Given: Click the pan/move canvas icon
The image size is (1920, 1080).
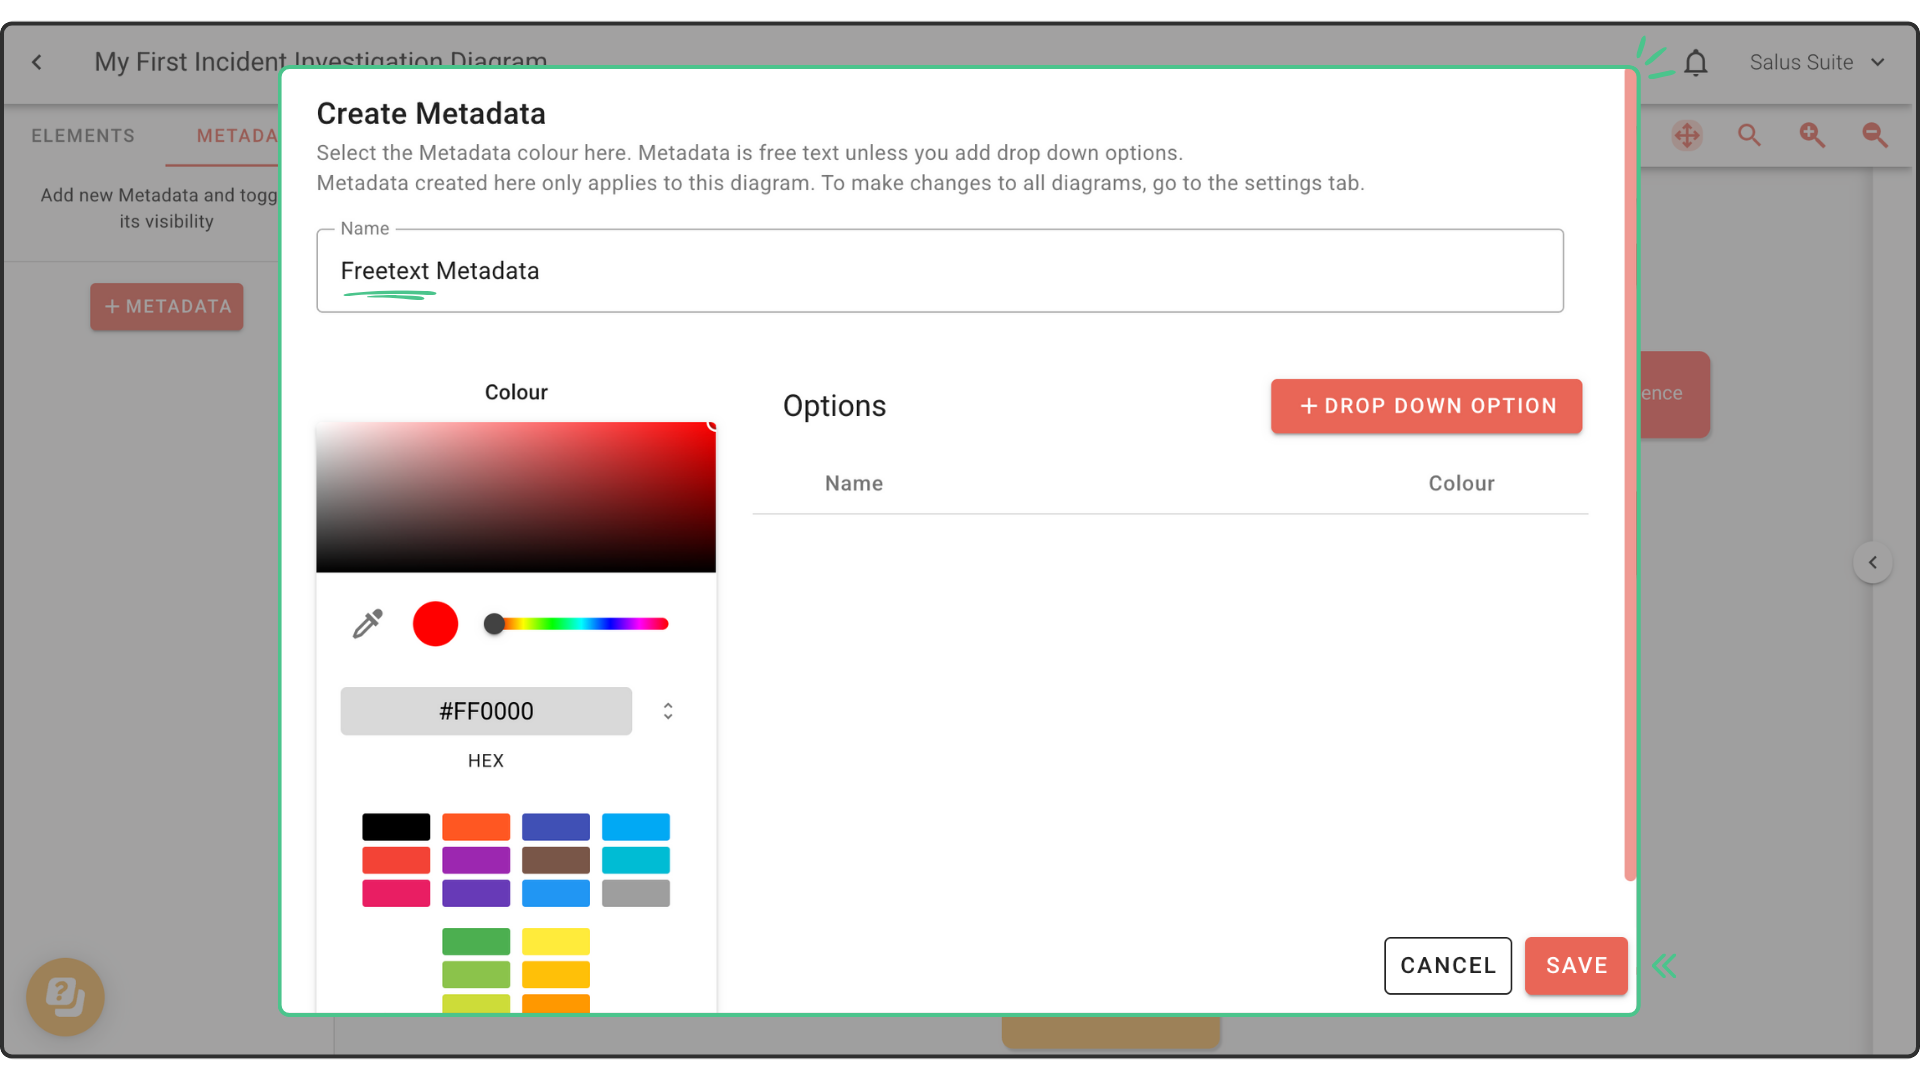Looking at the screenshot, I should 1687,135.
